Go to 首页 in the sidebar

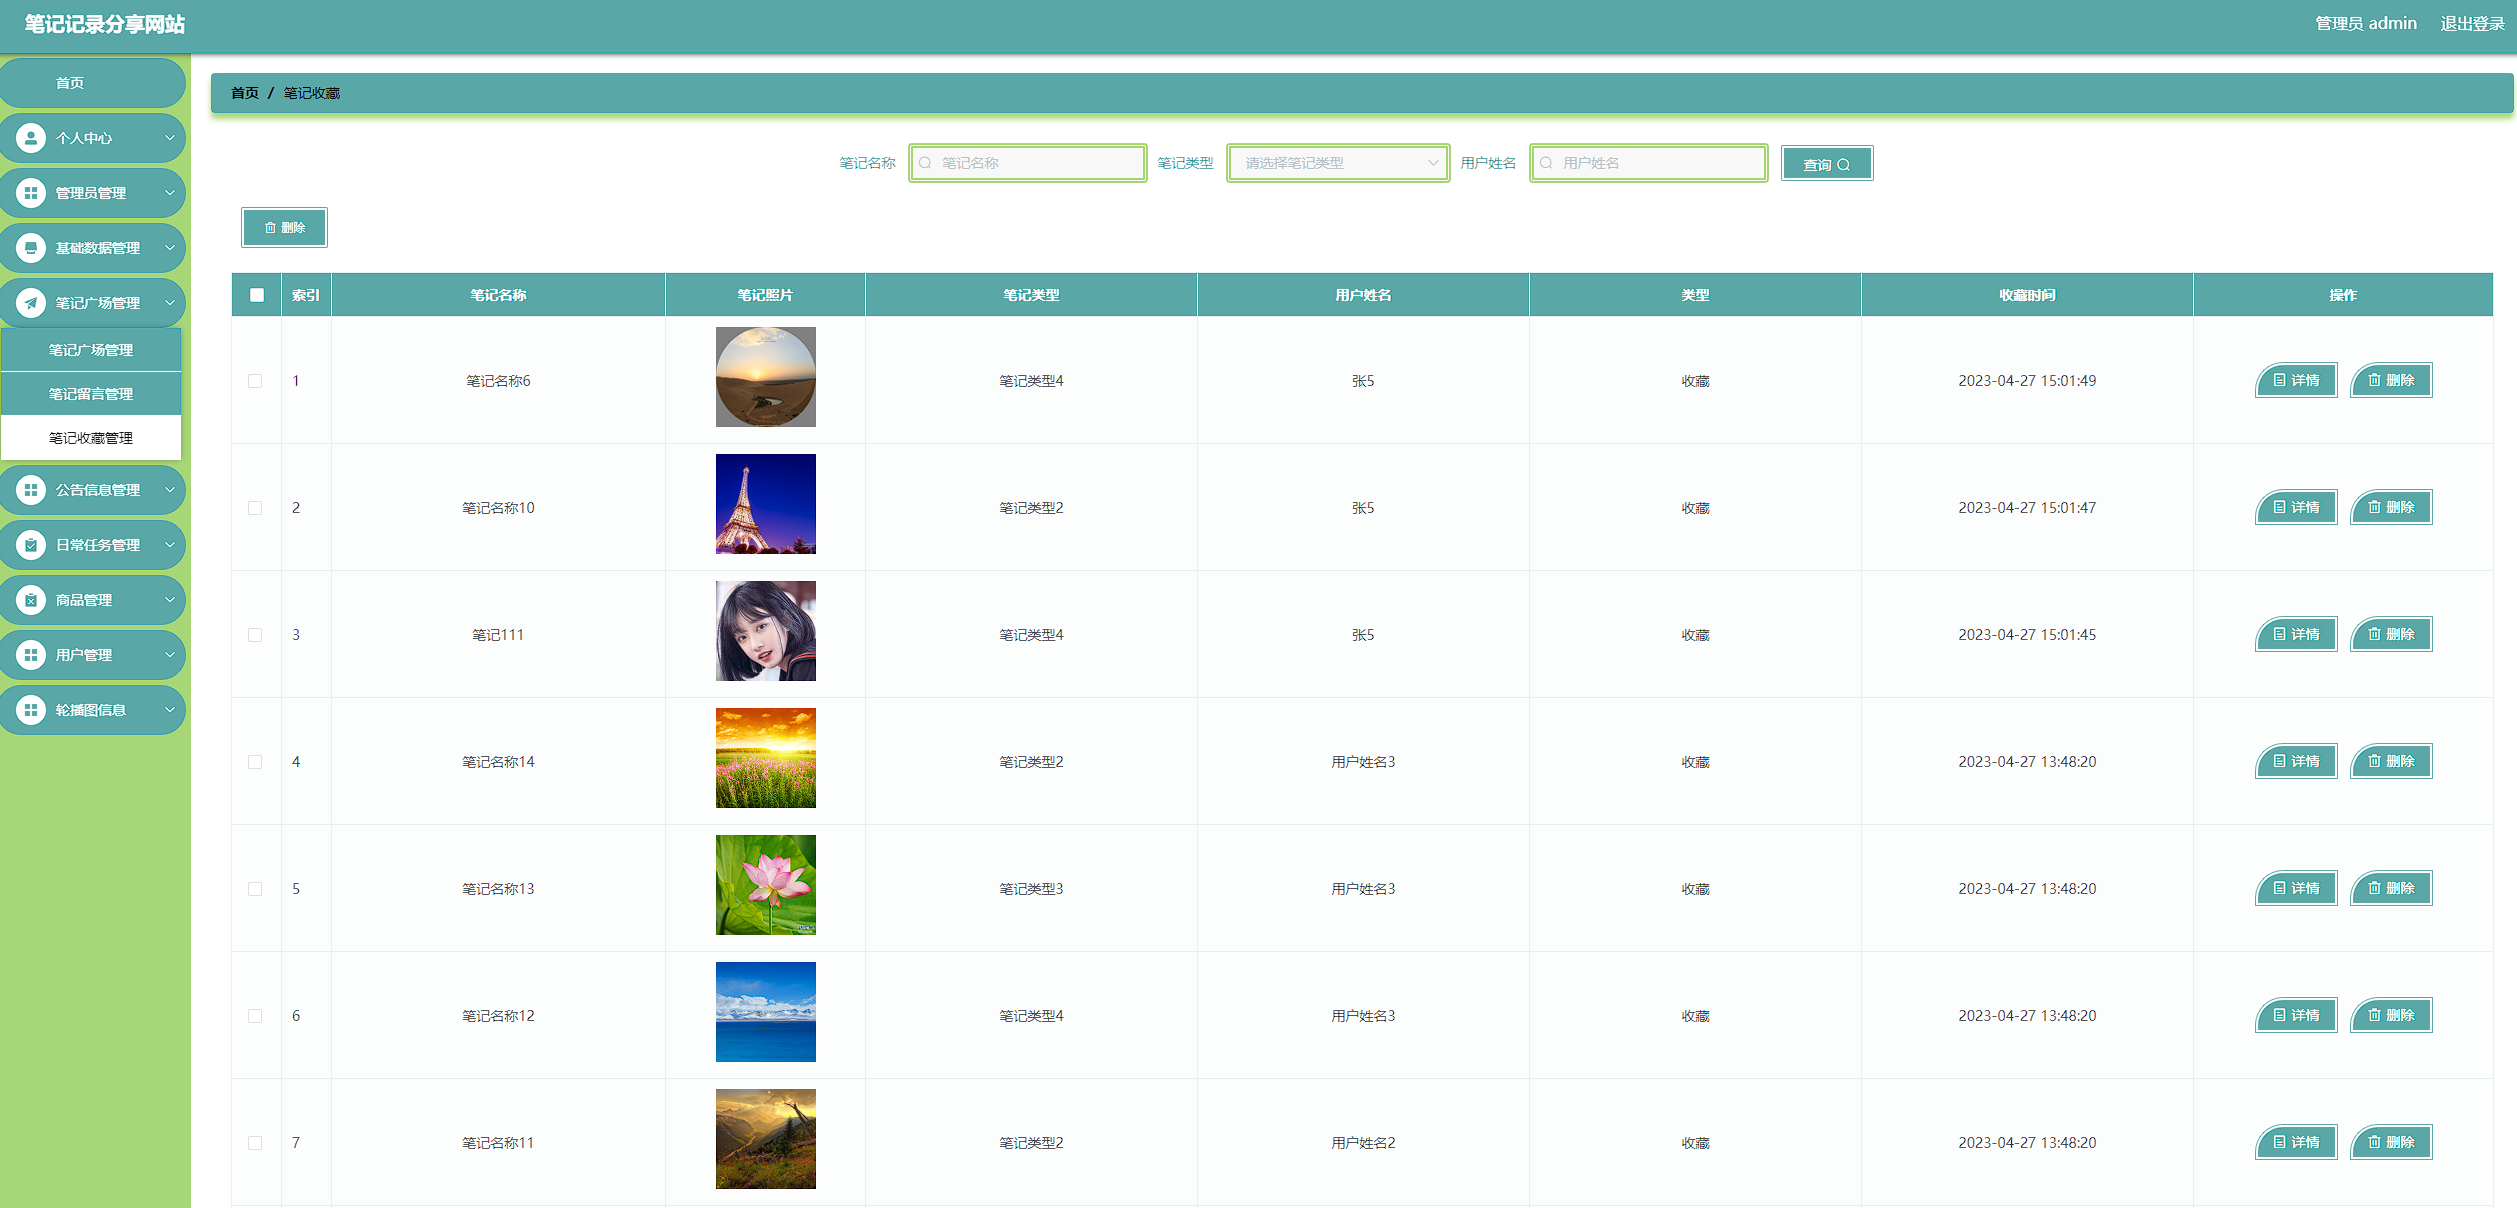pyautogui.click(x=70, y=83)
